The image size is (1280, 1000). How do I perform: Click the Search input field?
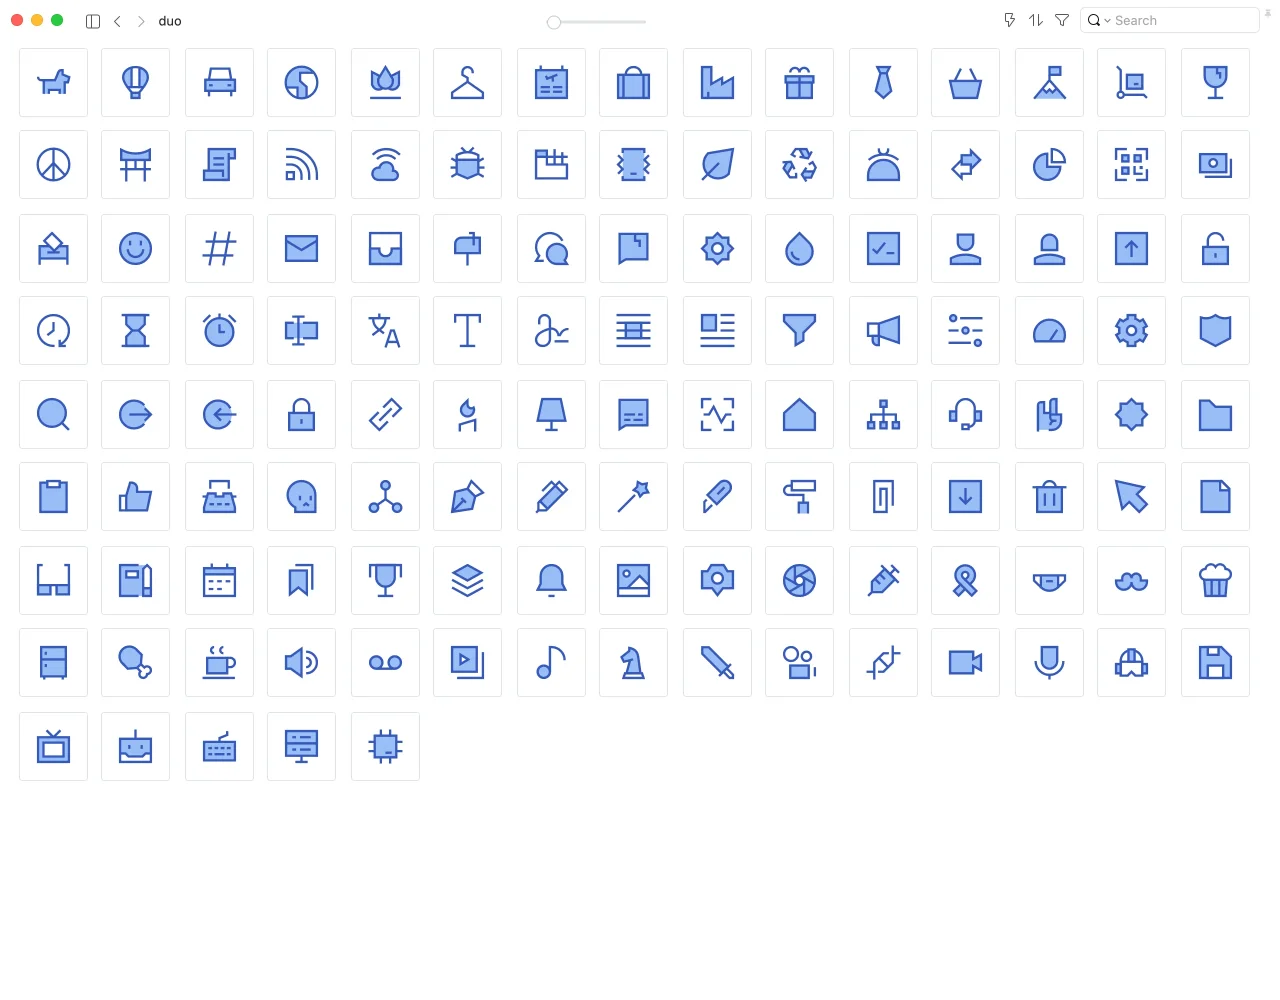1182,21
